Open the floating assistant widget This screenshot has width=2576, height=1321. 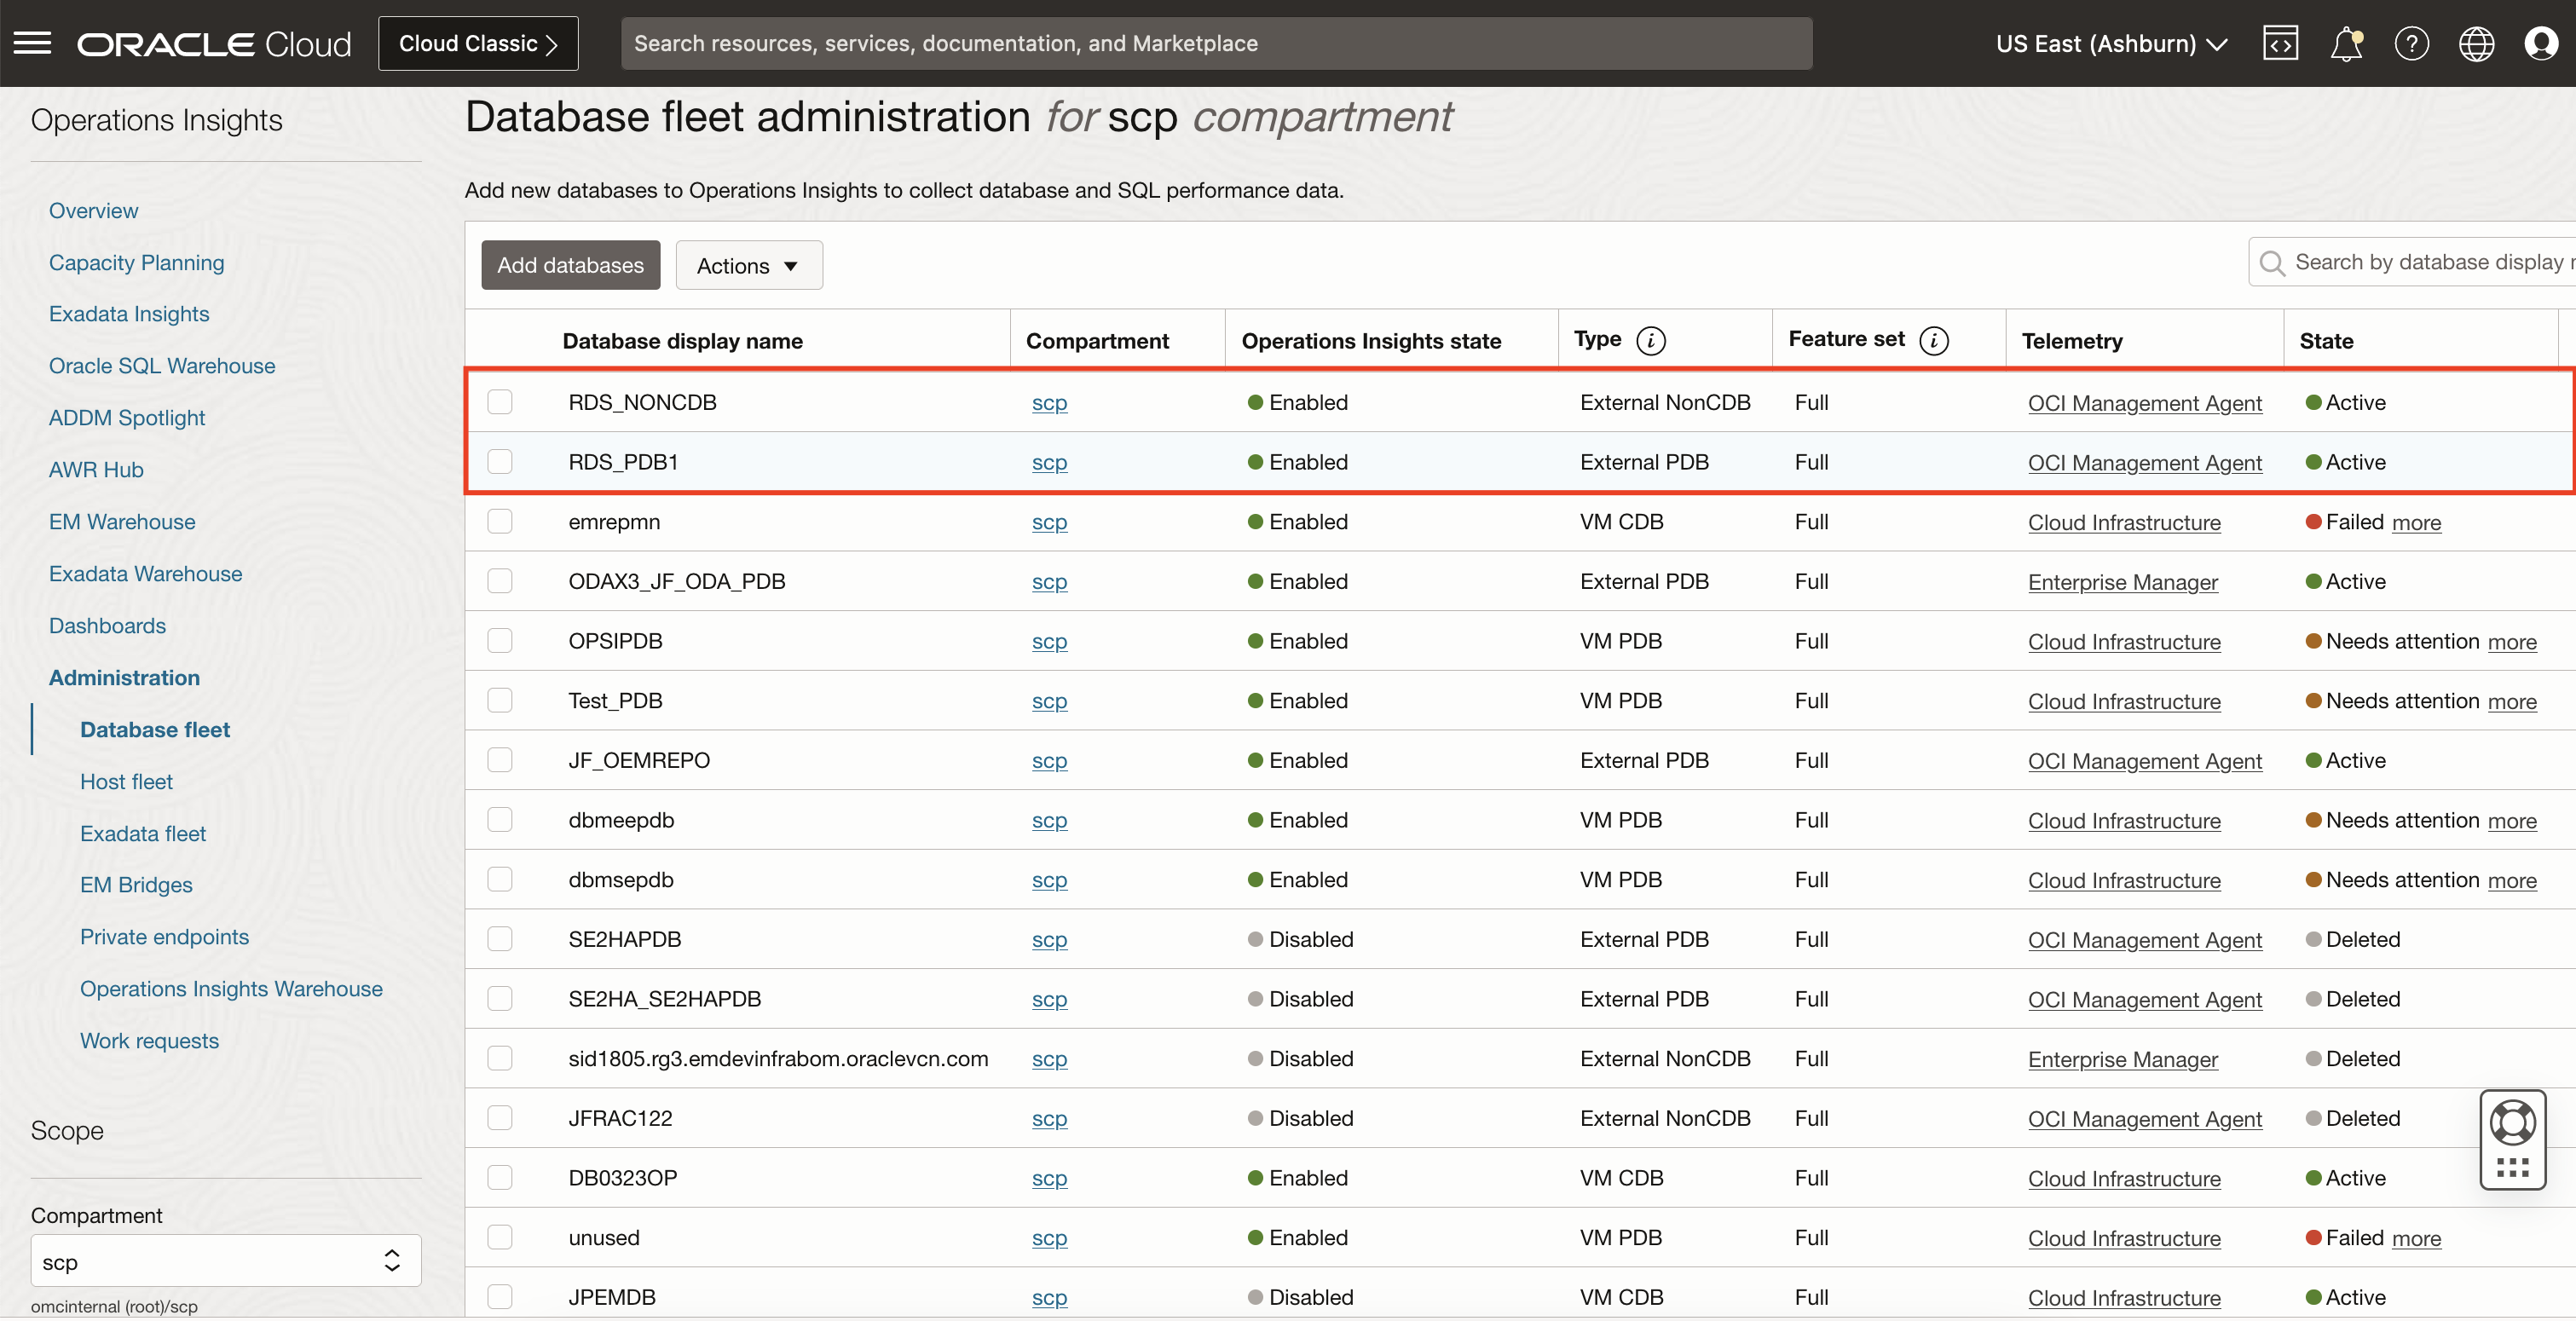click(x=2513, y=1140)
